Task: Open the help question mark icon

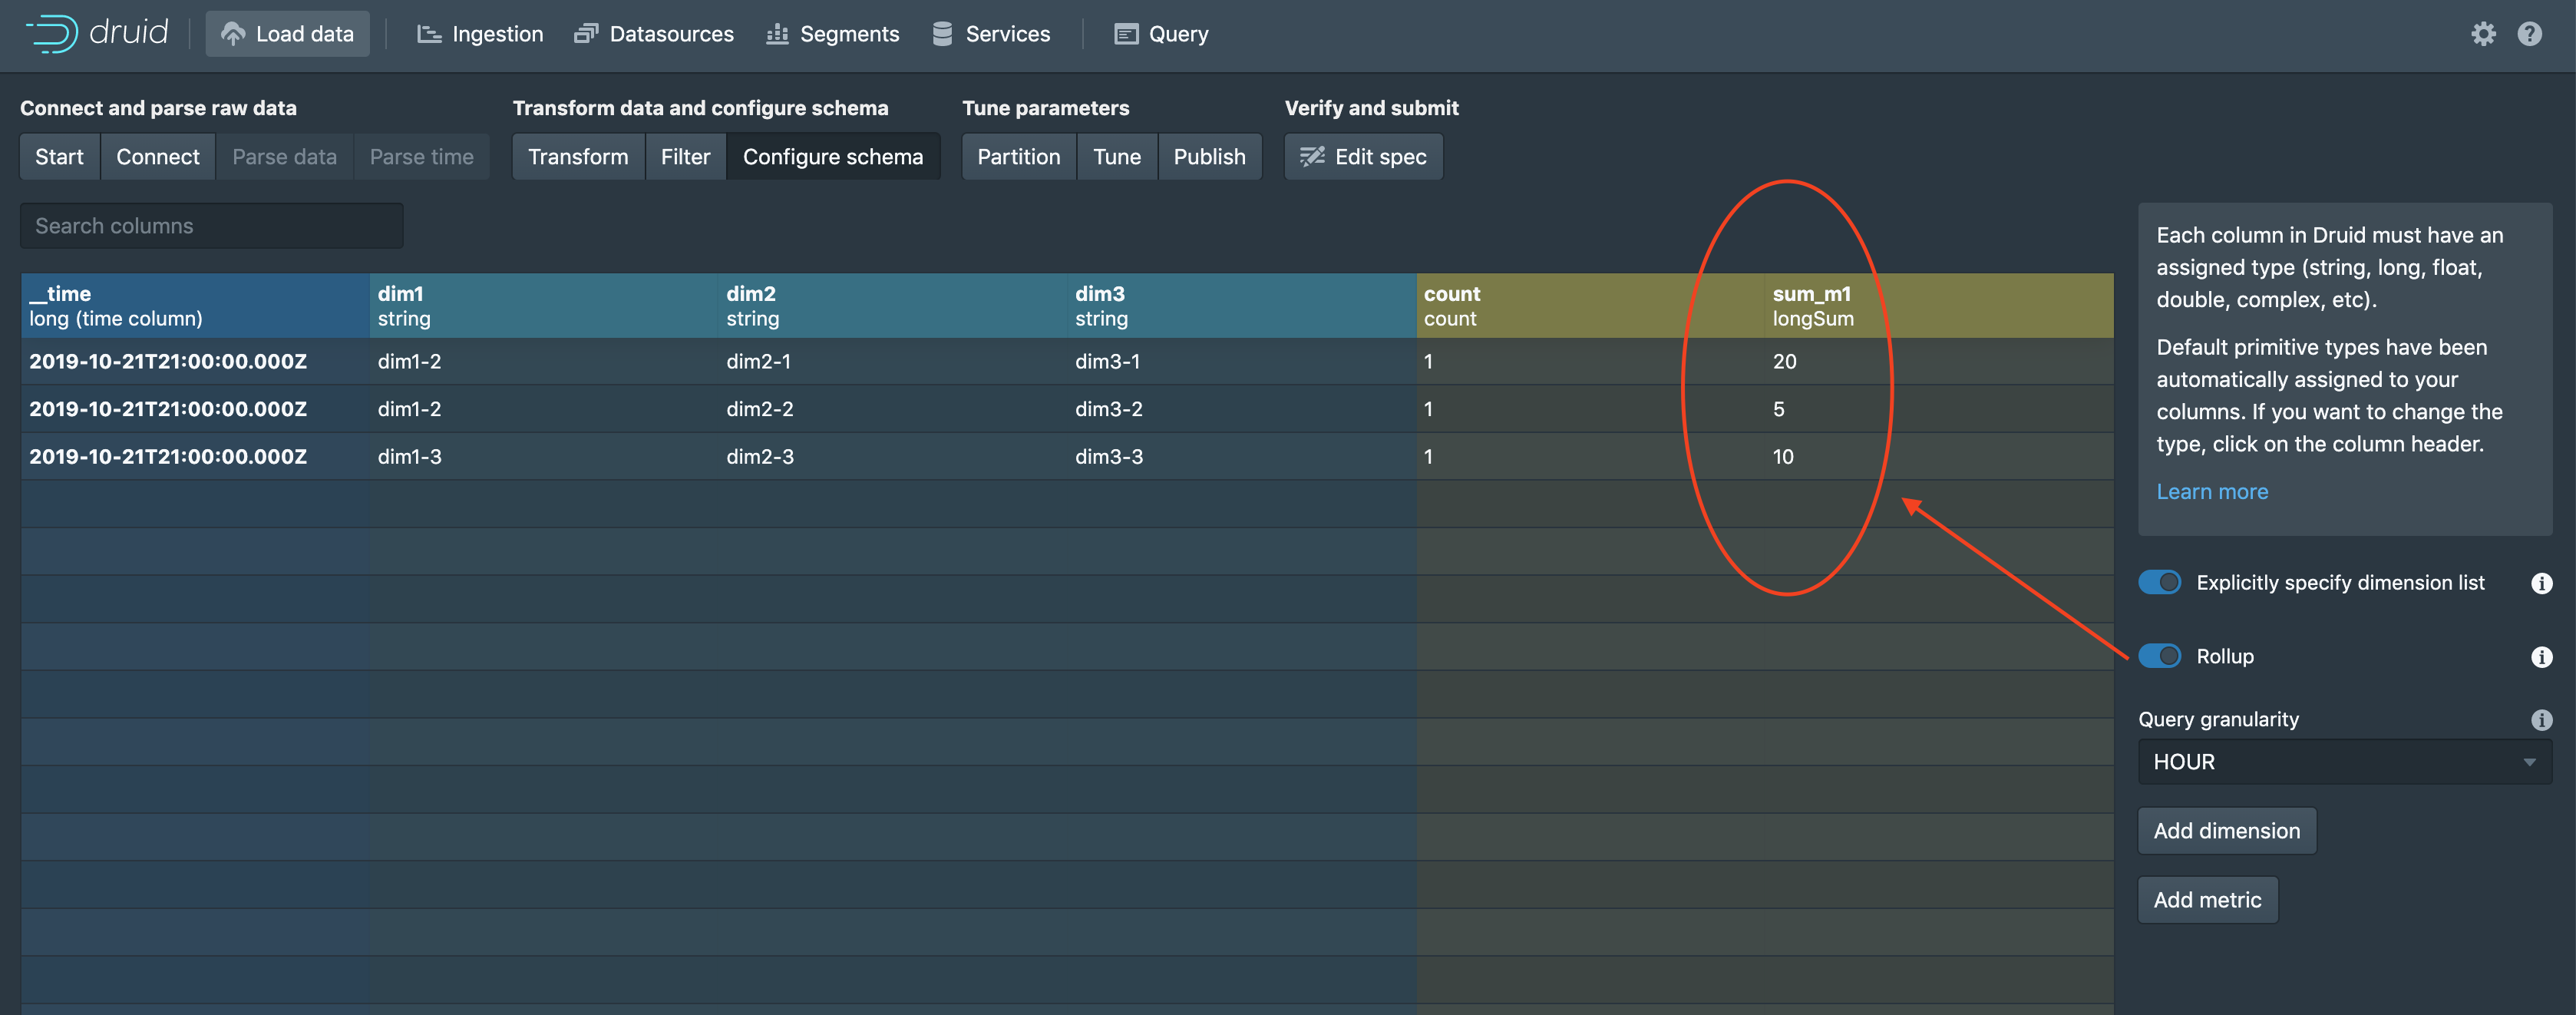Action: 2529,34
